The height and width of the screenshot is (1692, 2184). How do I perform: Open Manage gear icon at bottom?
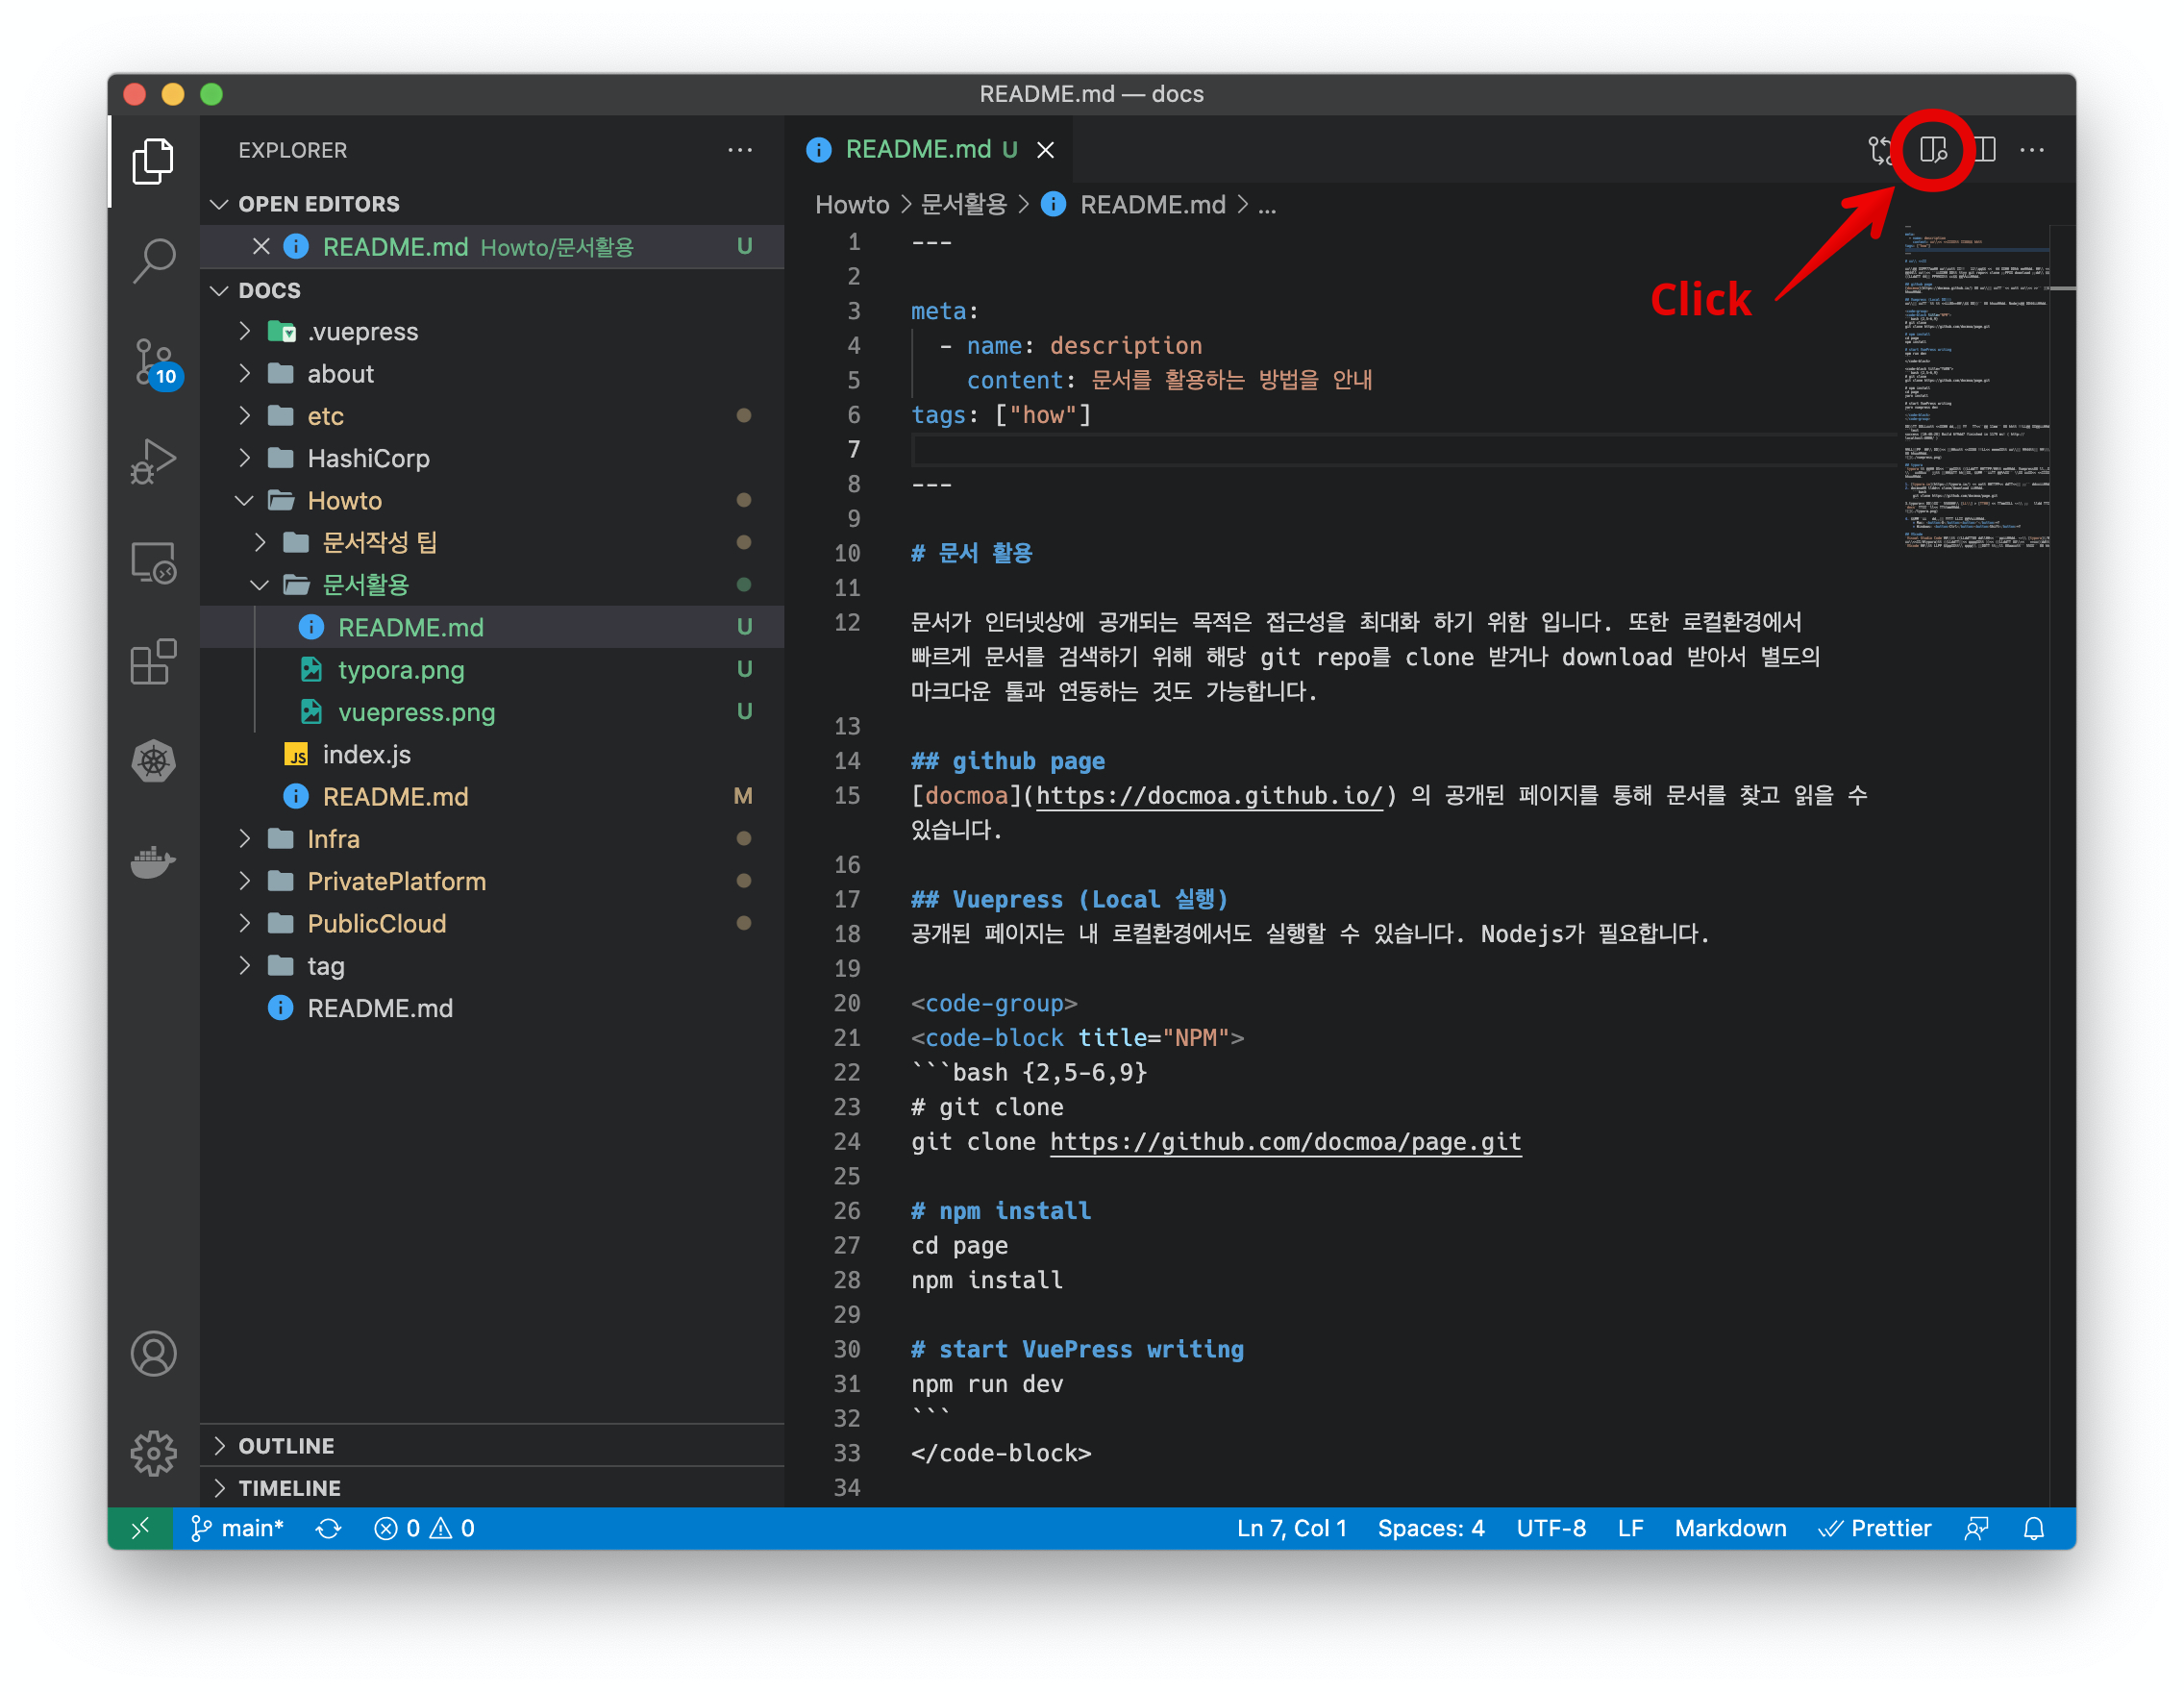[153, 1453]
